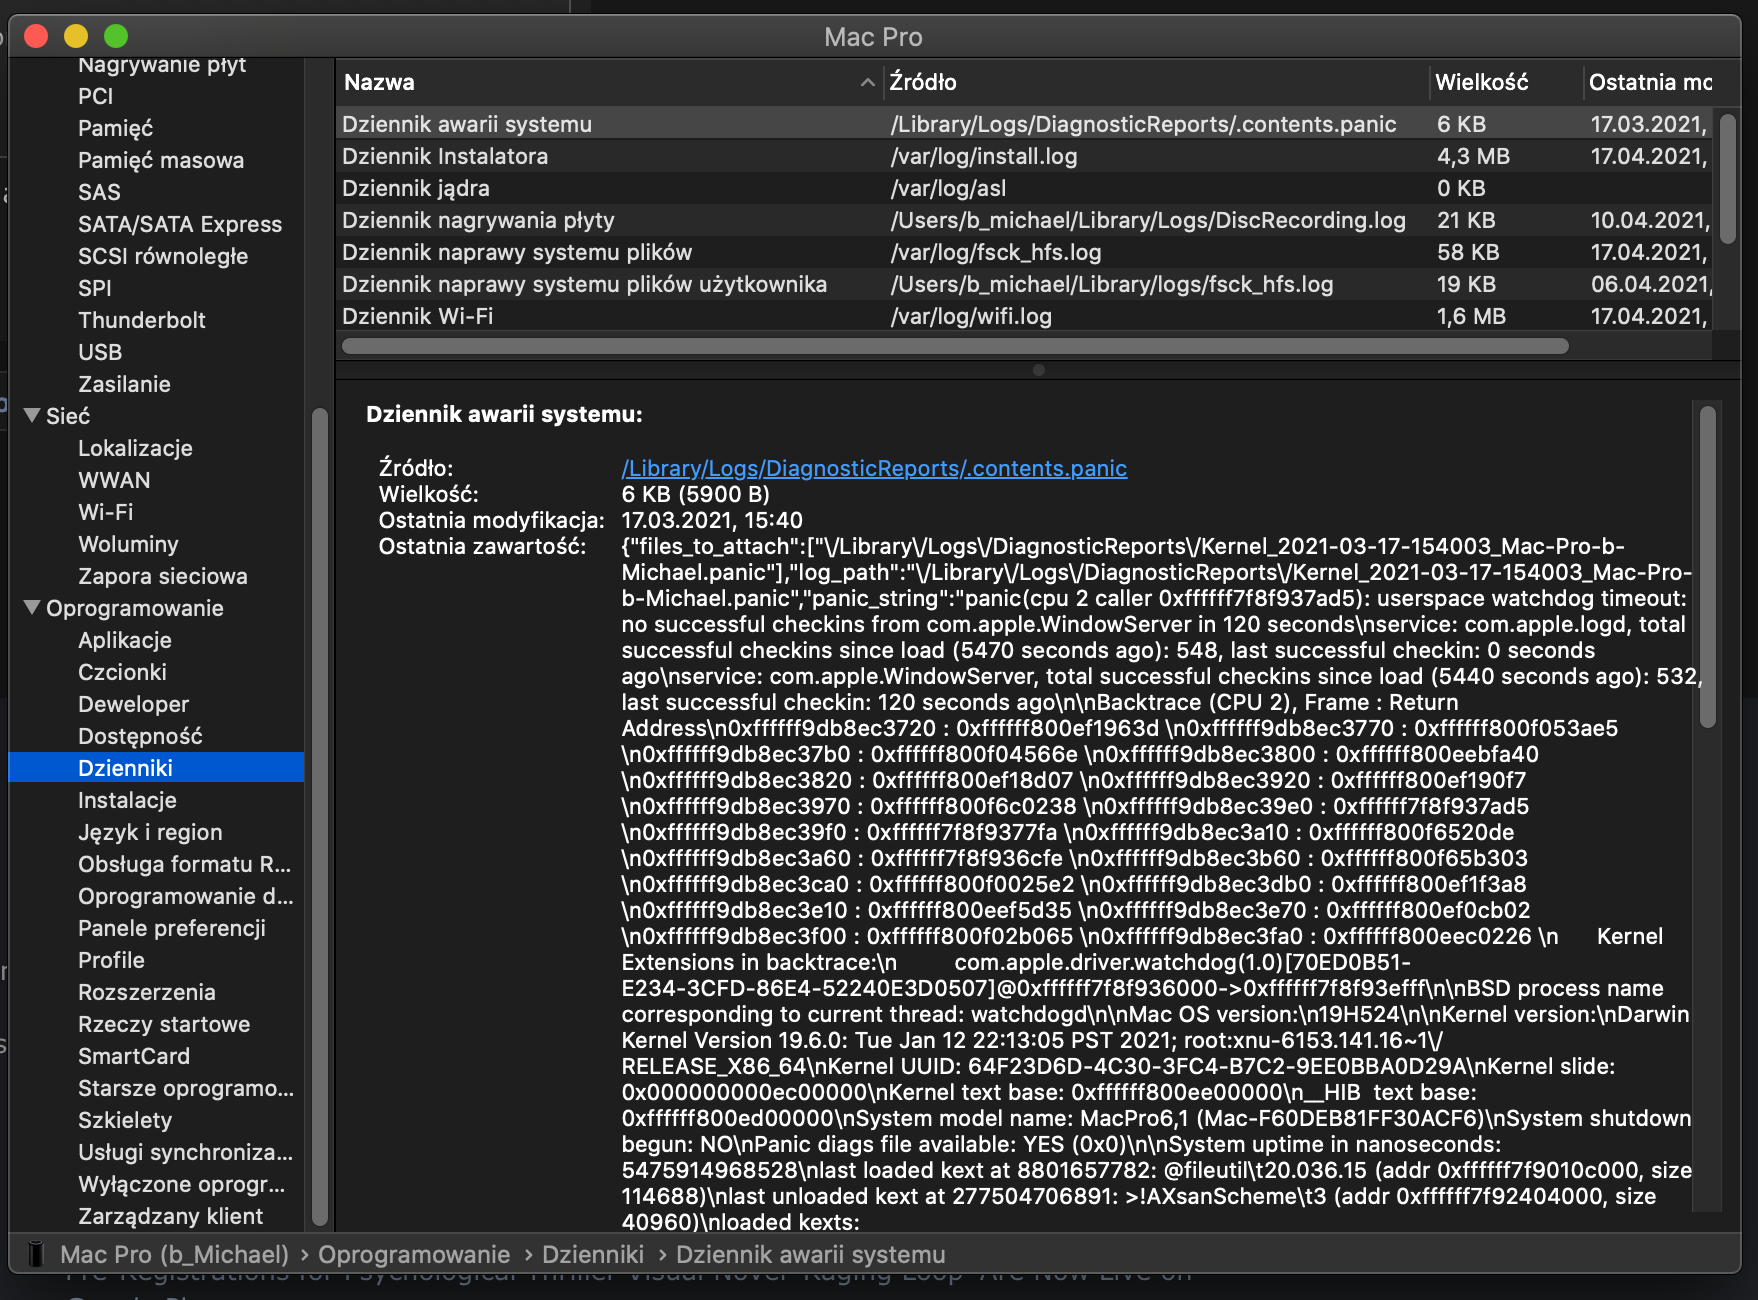Open Thunderbolt in the sidebar
1758x1300 pixels.
(142, 320)
